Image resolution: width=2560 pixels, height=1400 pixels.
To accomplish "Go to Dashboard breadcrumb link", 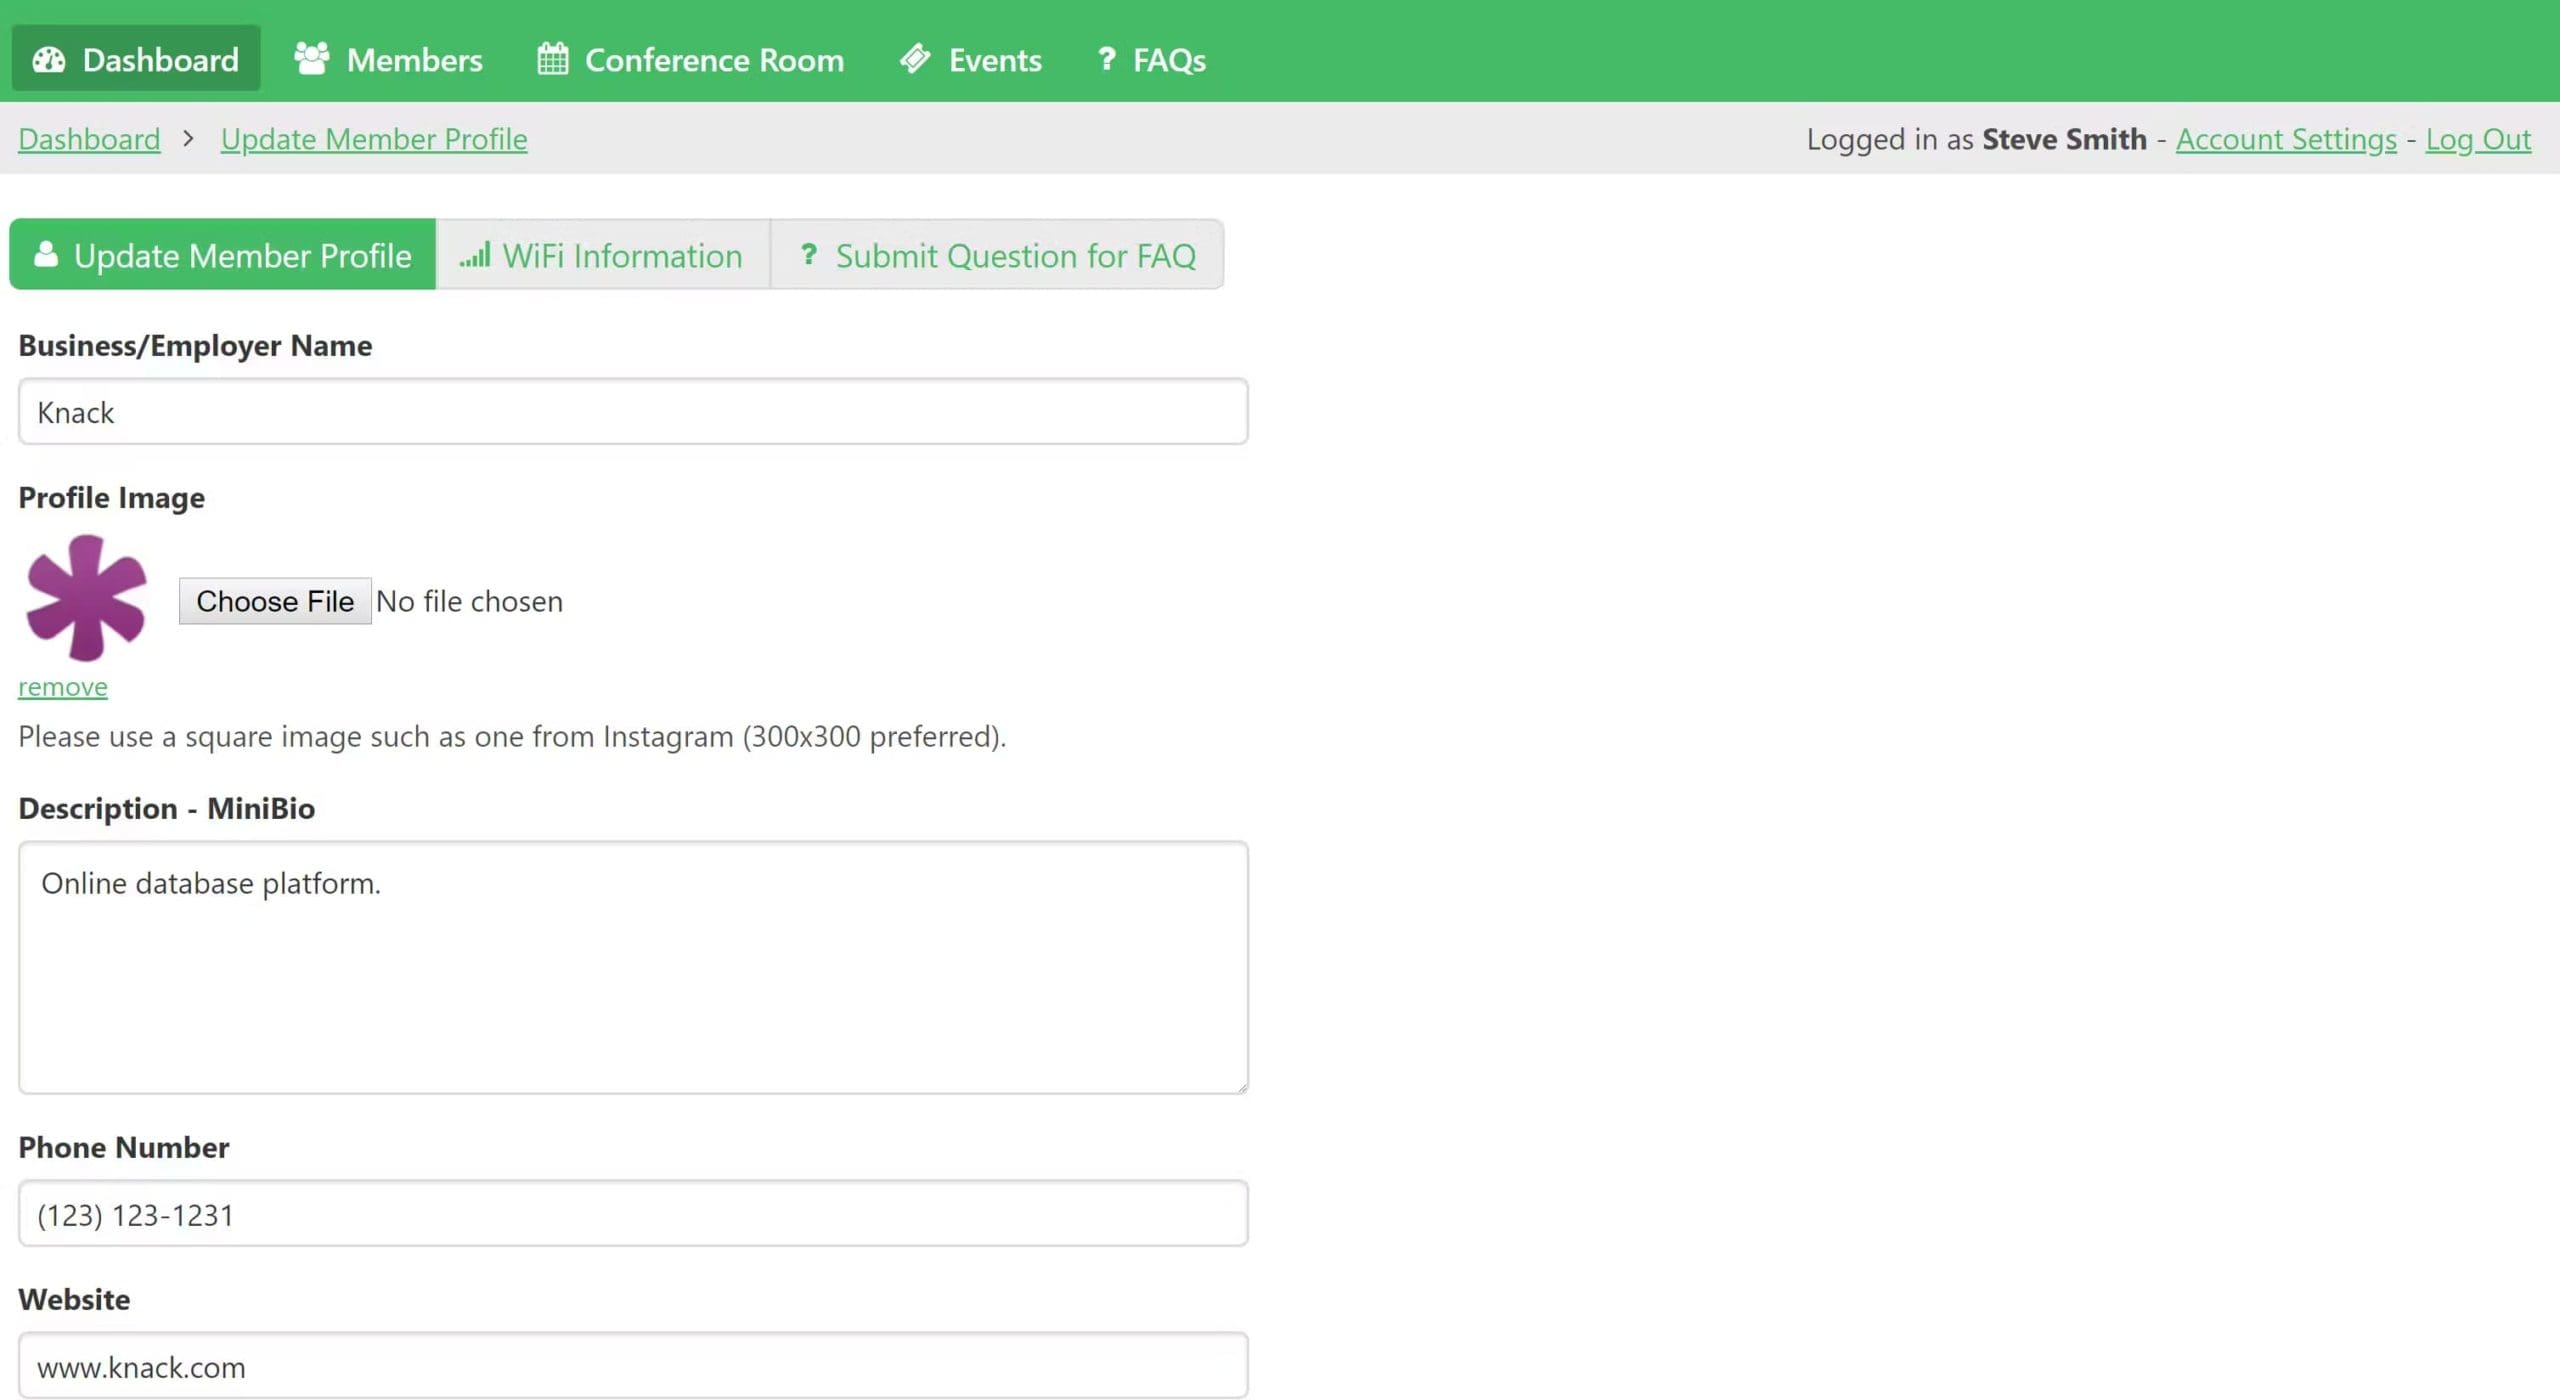I will tap(89, 139).
